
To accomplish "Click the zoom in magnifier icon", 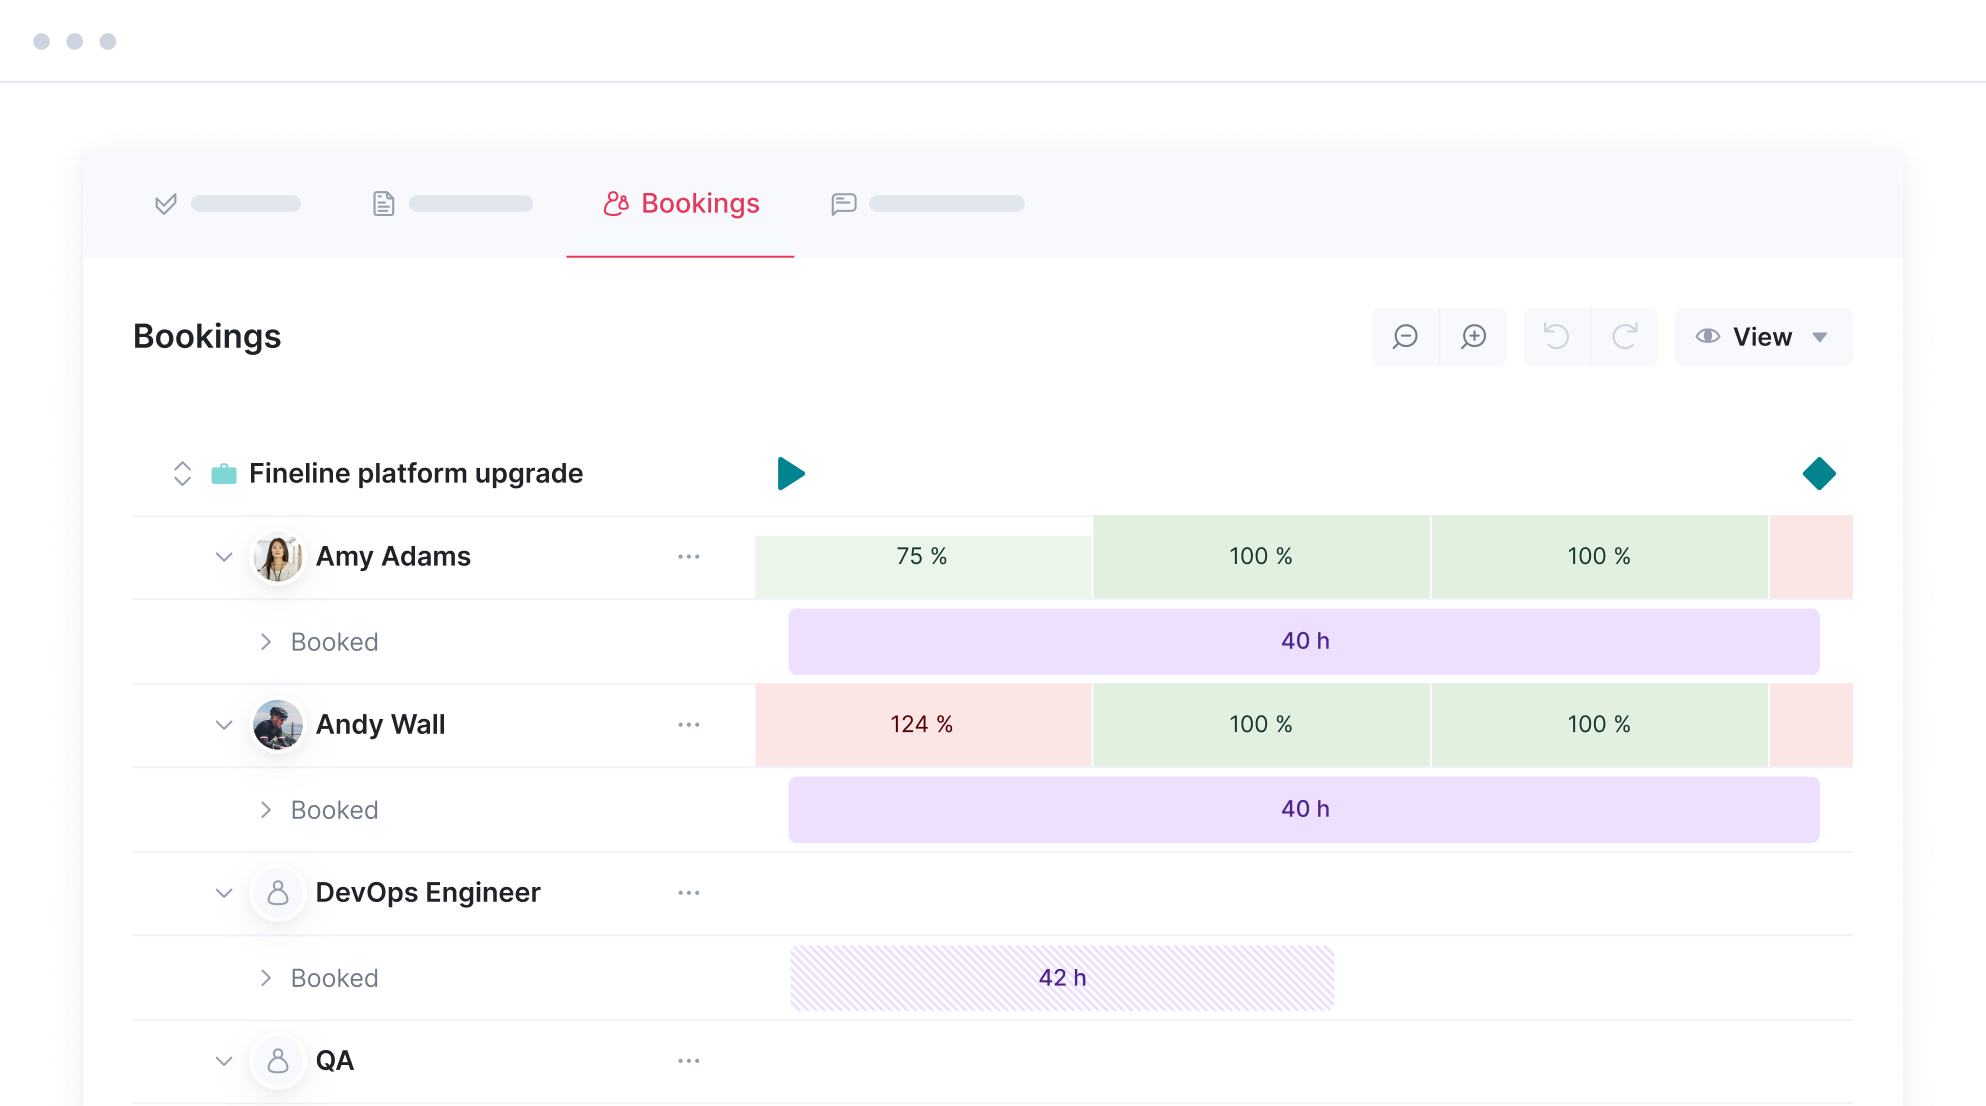I will point(1473,337).
